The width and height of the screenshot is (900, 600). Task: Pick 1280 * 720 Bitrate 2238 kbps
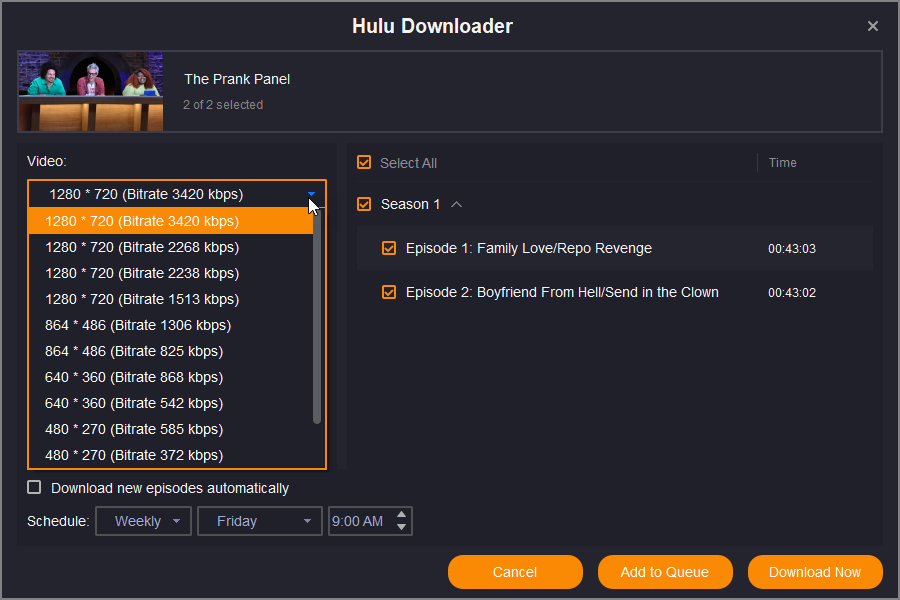pyautogui.click(x=170, y=273)
